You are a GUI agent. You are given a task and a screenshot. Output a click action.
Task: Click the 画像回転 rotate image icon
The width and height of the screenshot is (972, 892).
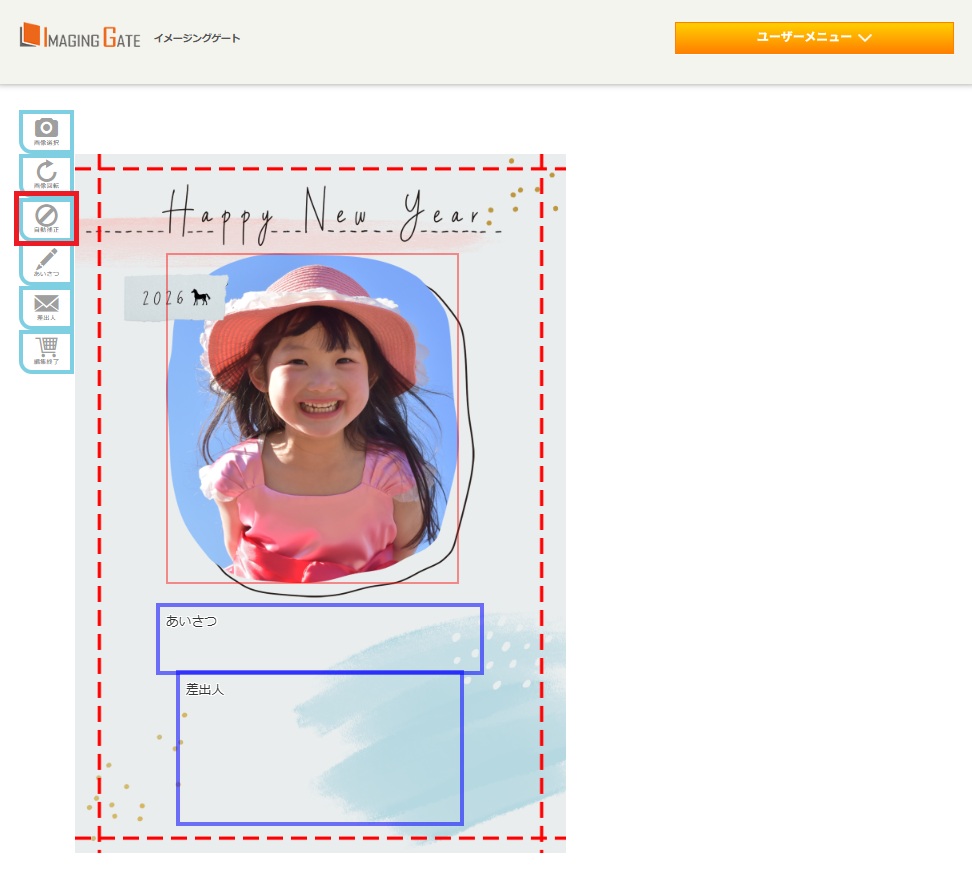coord(46,175)
